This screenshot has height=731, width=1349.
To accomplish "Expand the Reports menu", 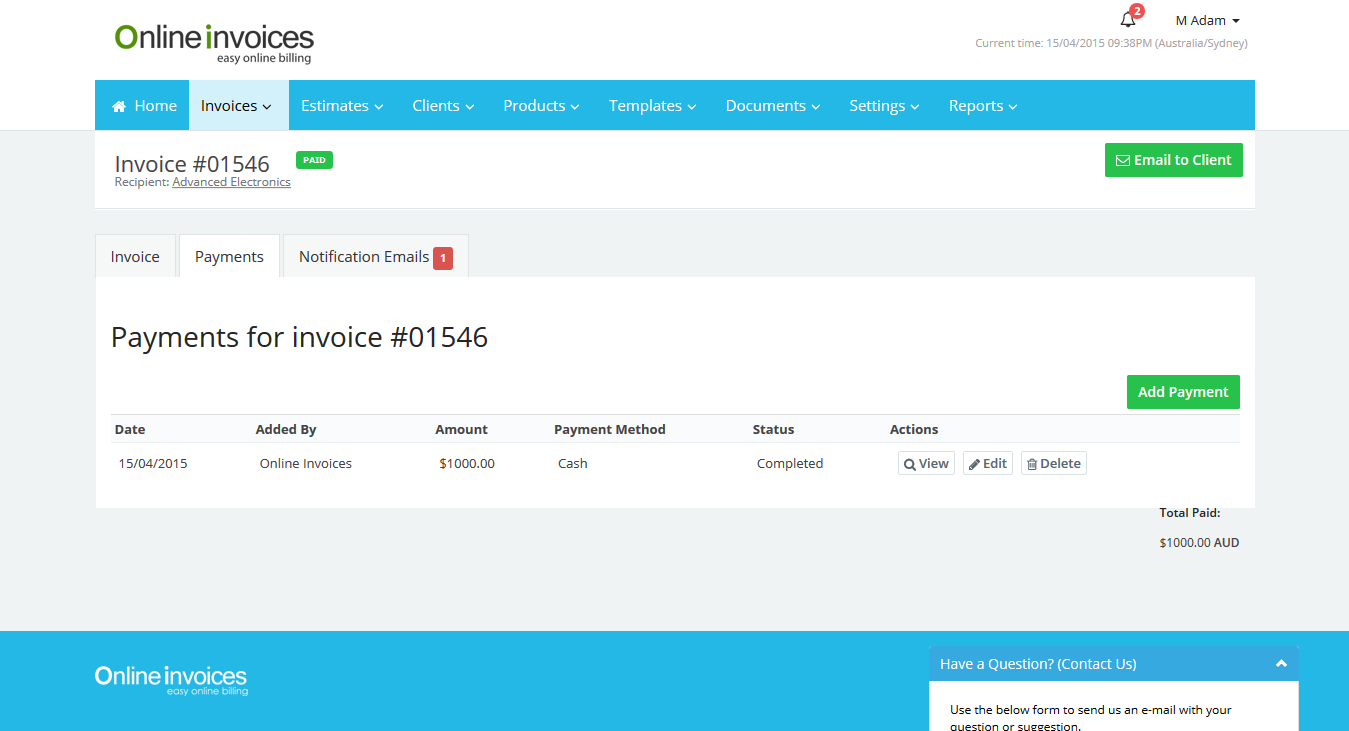I will [982, 106].
